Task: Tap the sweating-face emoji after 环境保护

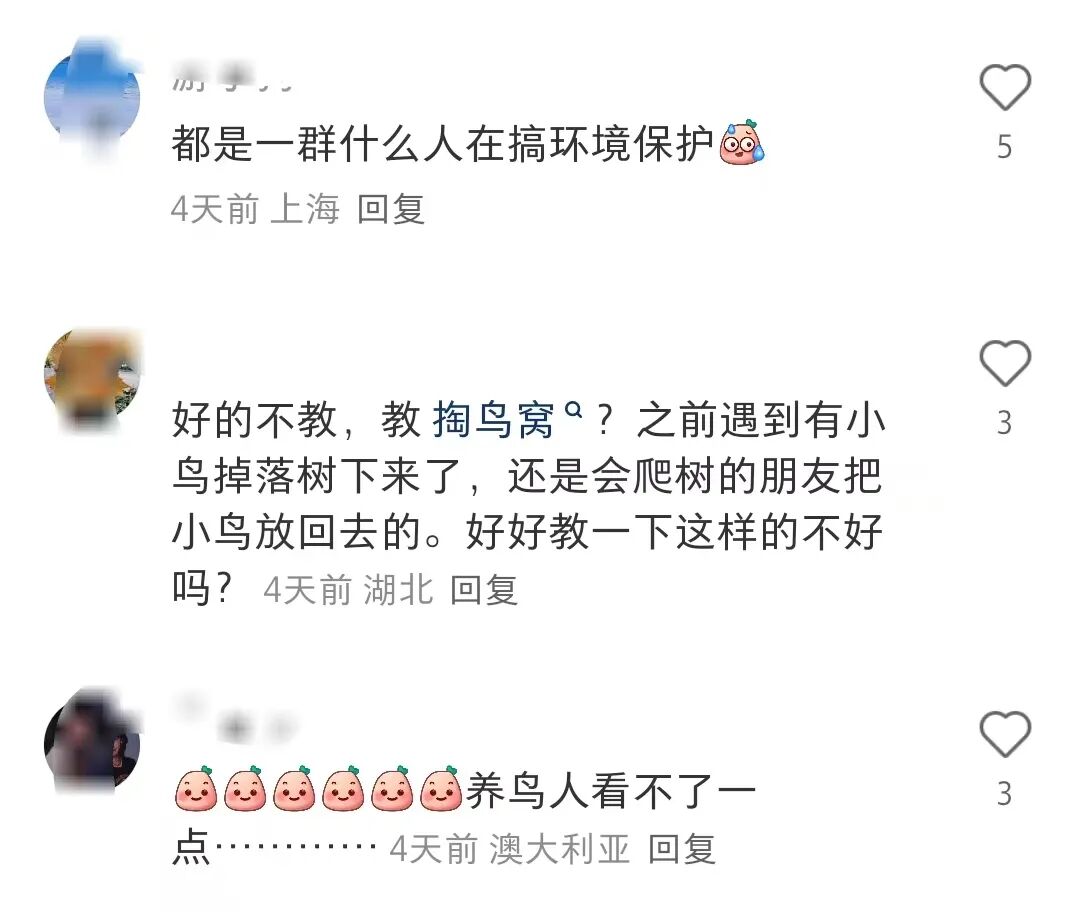Action: 742,143
